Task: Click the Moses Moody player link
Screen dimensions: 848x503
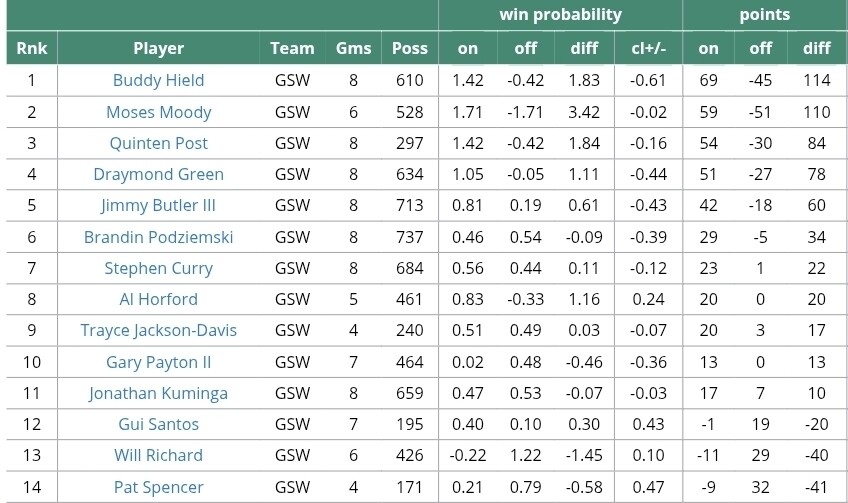Action: click(158, 112)
